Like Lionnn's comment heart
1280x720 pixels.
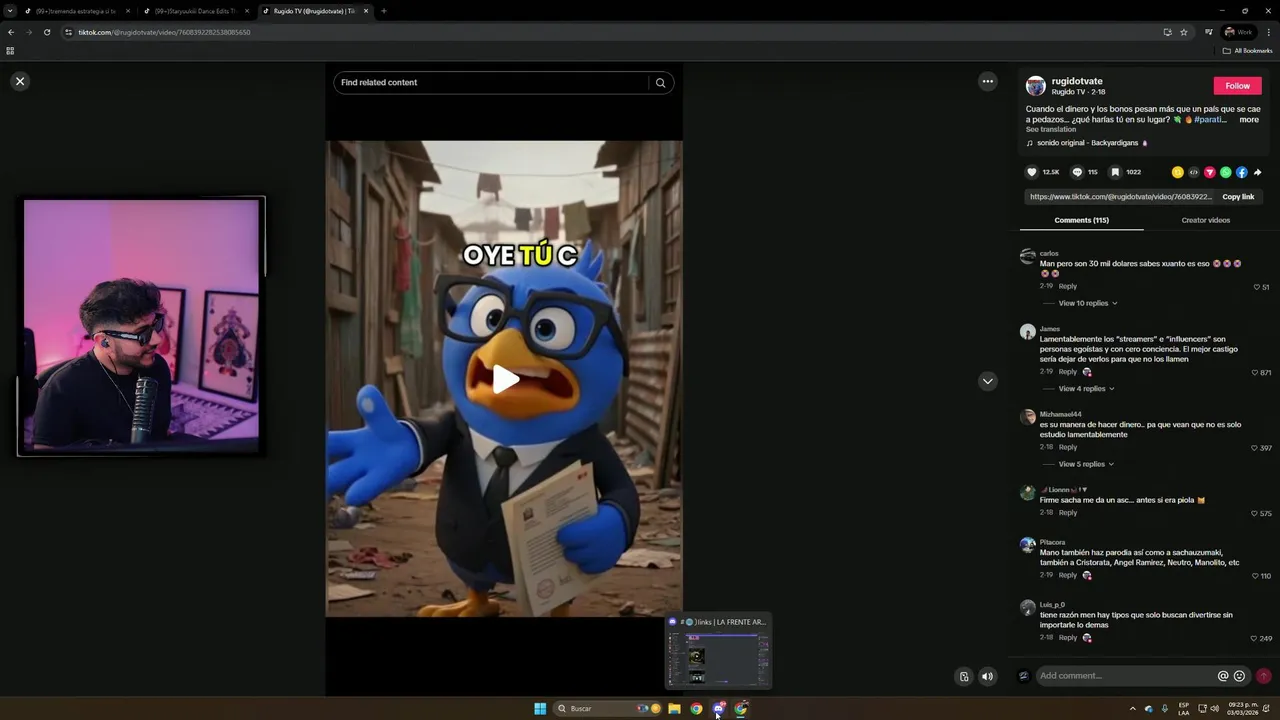[1256, 513]
